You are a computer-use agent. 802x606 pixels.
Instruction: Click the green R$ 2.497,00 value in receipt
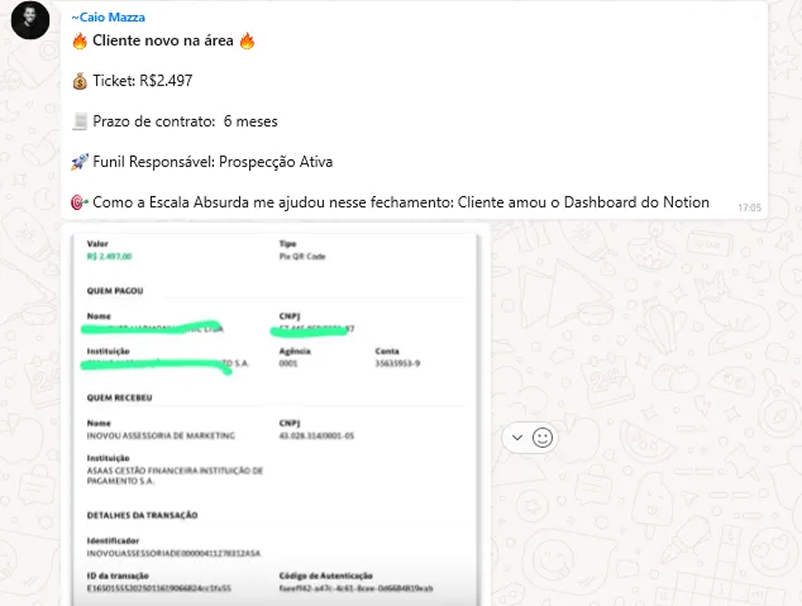[109, 256]
